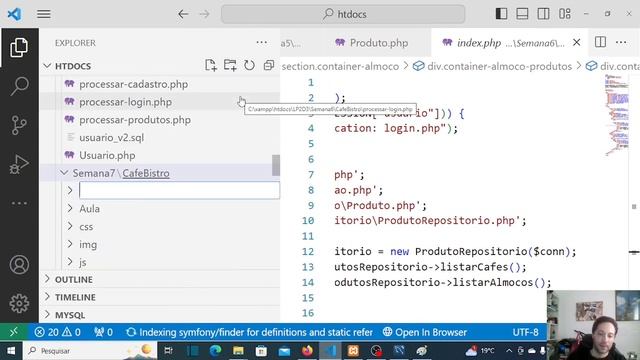The image size is (640, 360).
Task: Open the Accounts menu icon
Action: coord(19,265)
